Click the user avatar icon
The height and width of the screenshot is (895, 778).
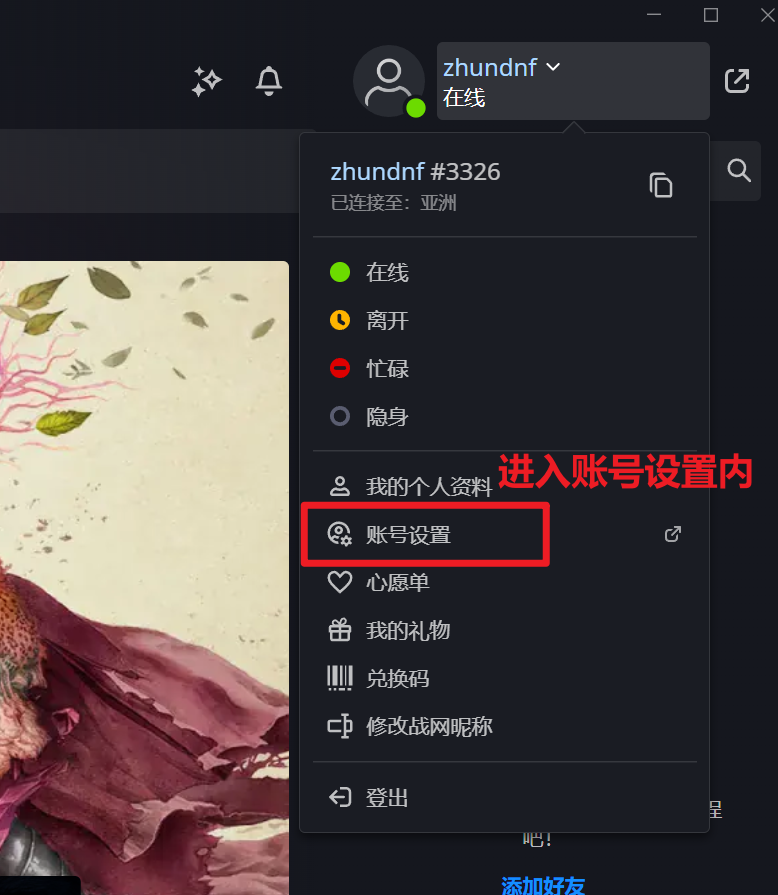pos(389,81)
